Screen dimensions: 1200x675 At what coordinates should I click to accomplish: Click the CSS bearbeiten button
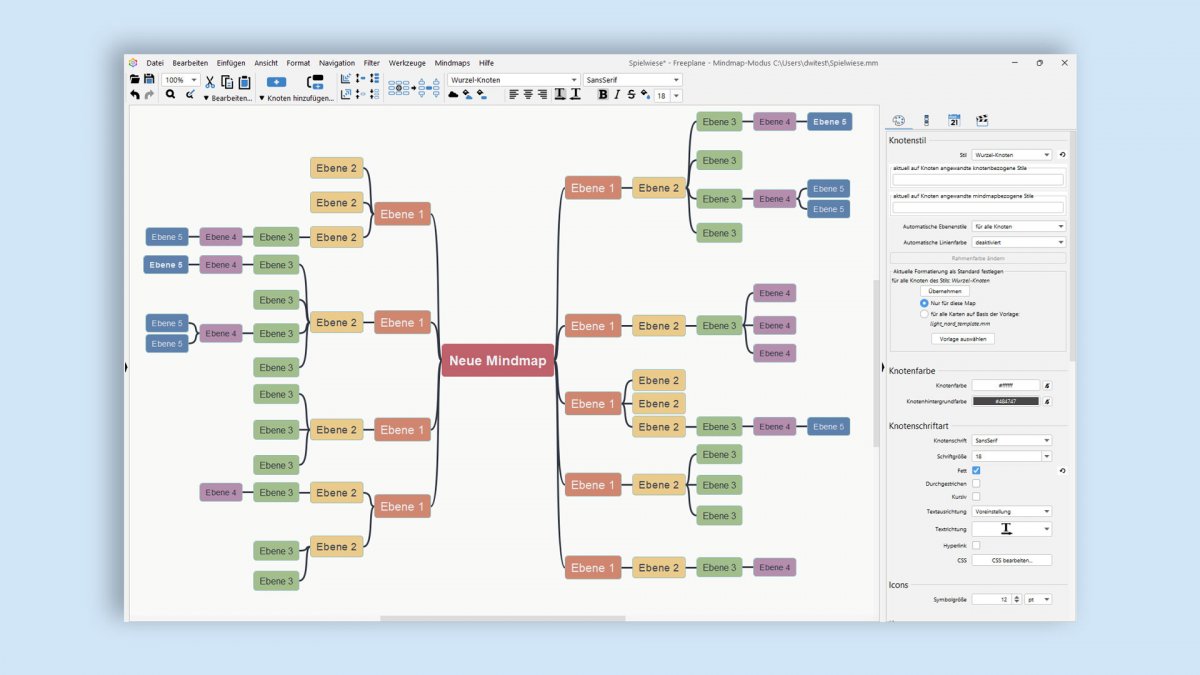[1012, 560]
